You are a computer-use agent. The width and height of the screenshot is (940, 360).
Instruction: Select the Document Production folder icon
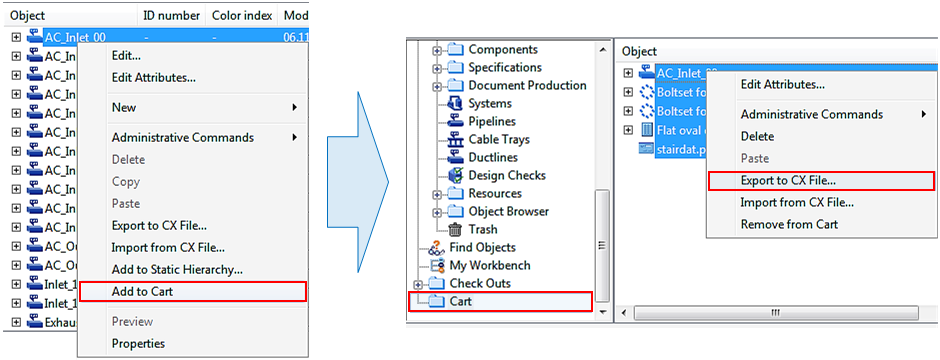[455, 86]
